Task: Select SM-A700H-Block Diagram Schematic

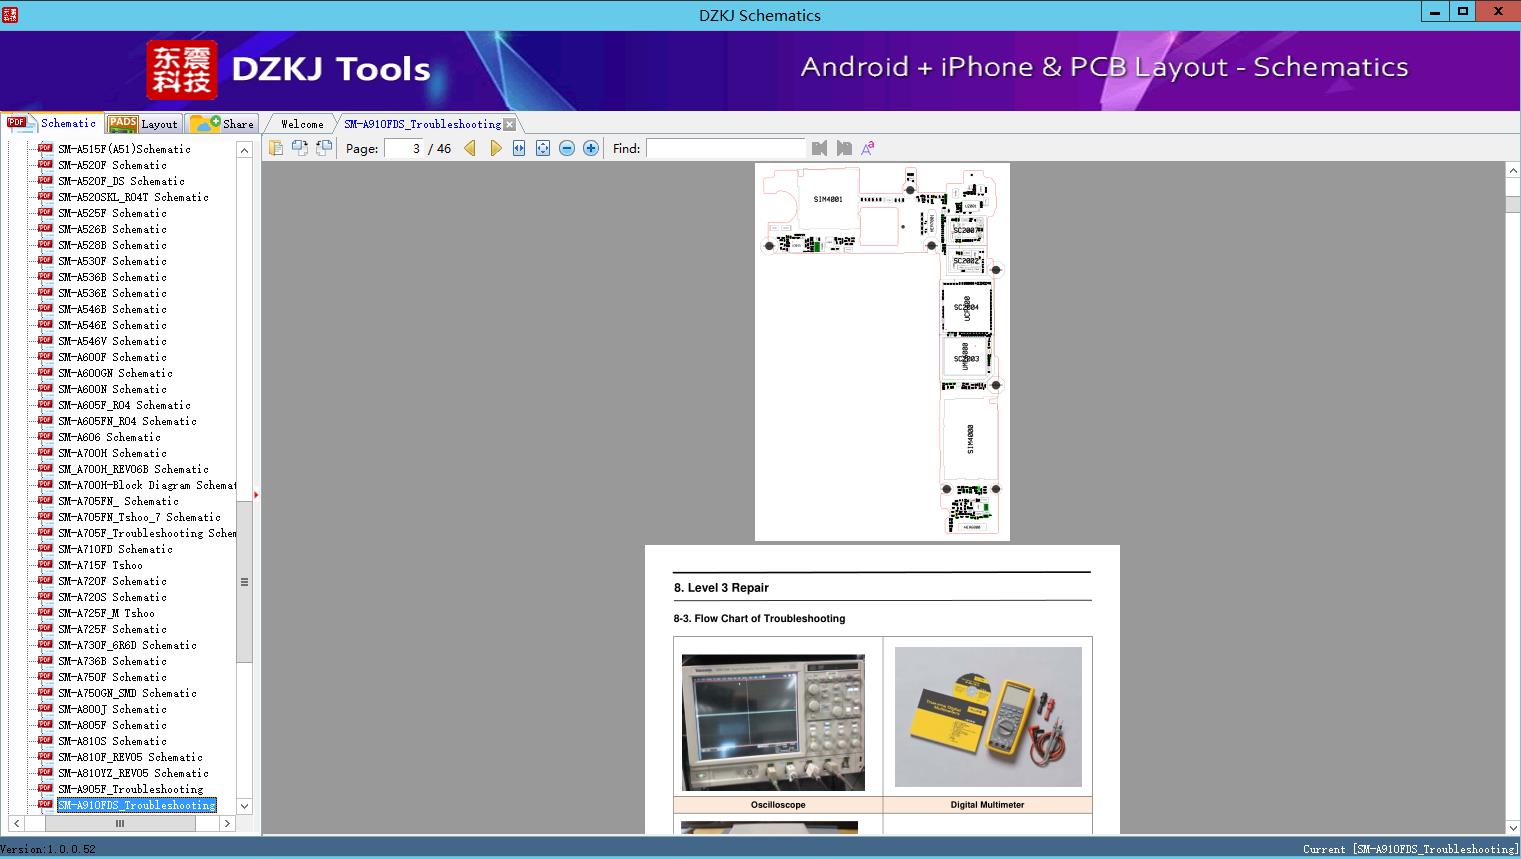Action: [147, 485]
